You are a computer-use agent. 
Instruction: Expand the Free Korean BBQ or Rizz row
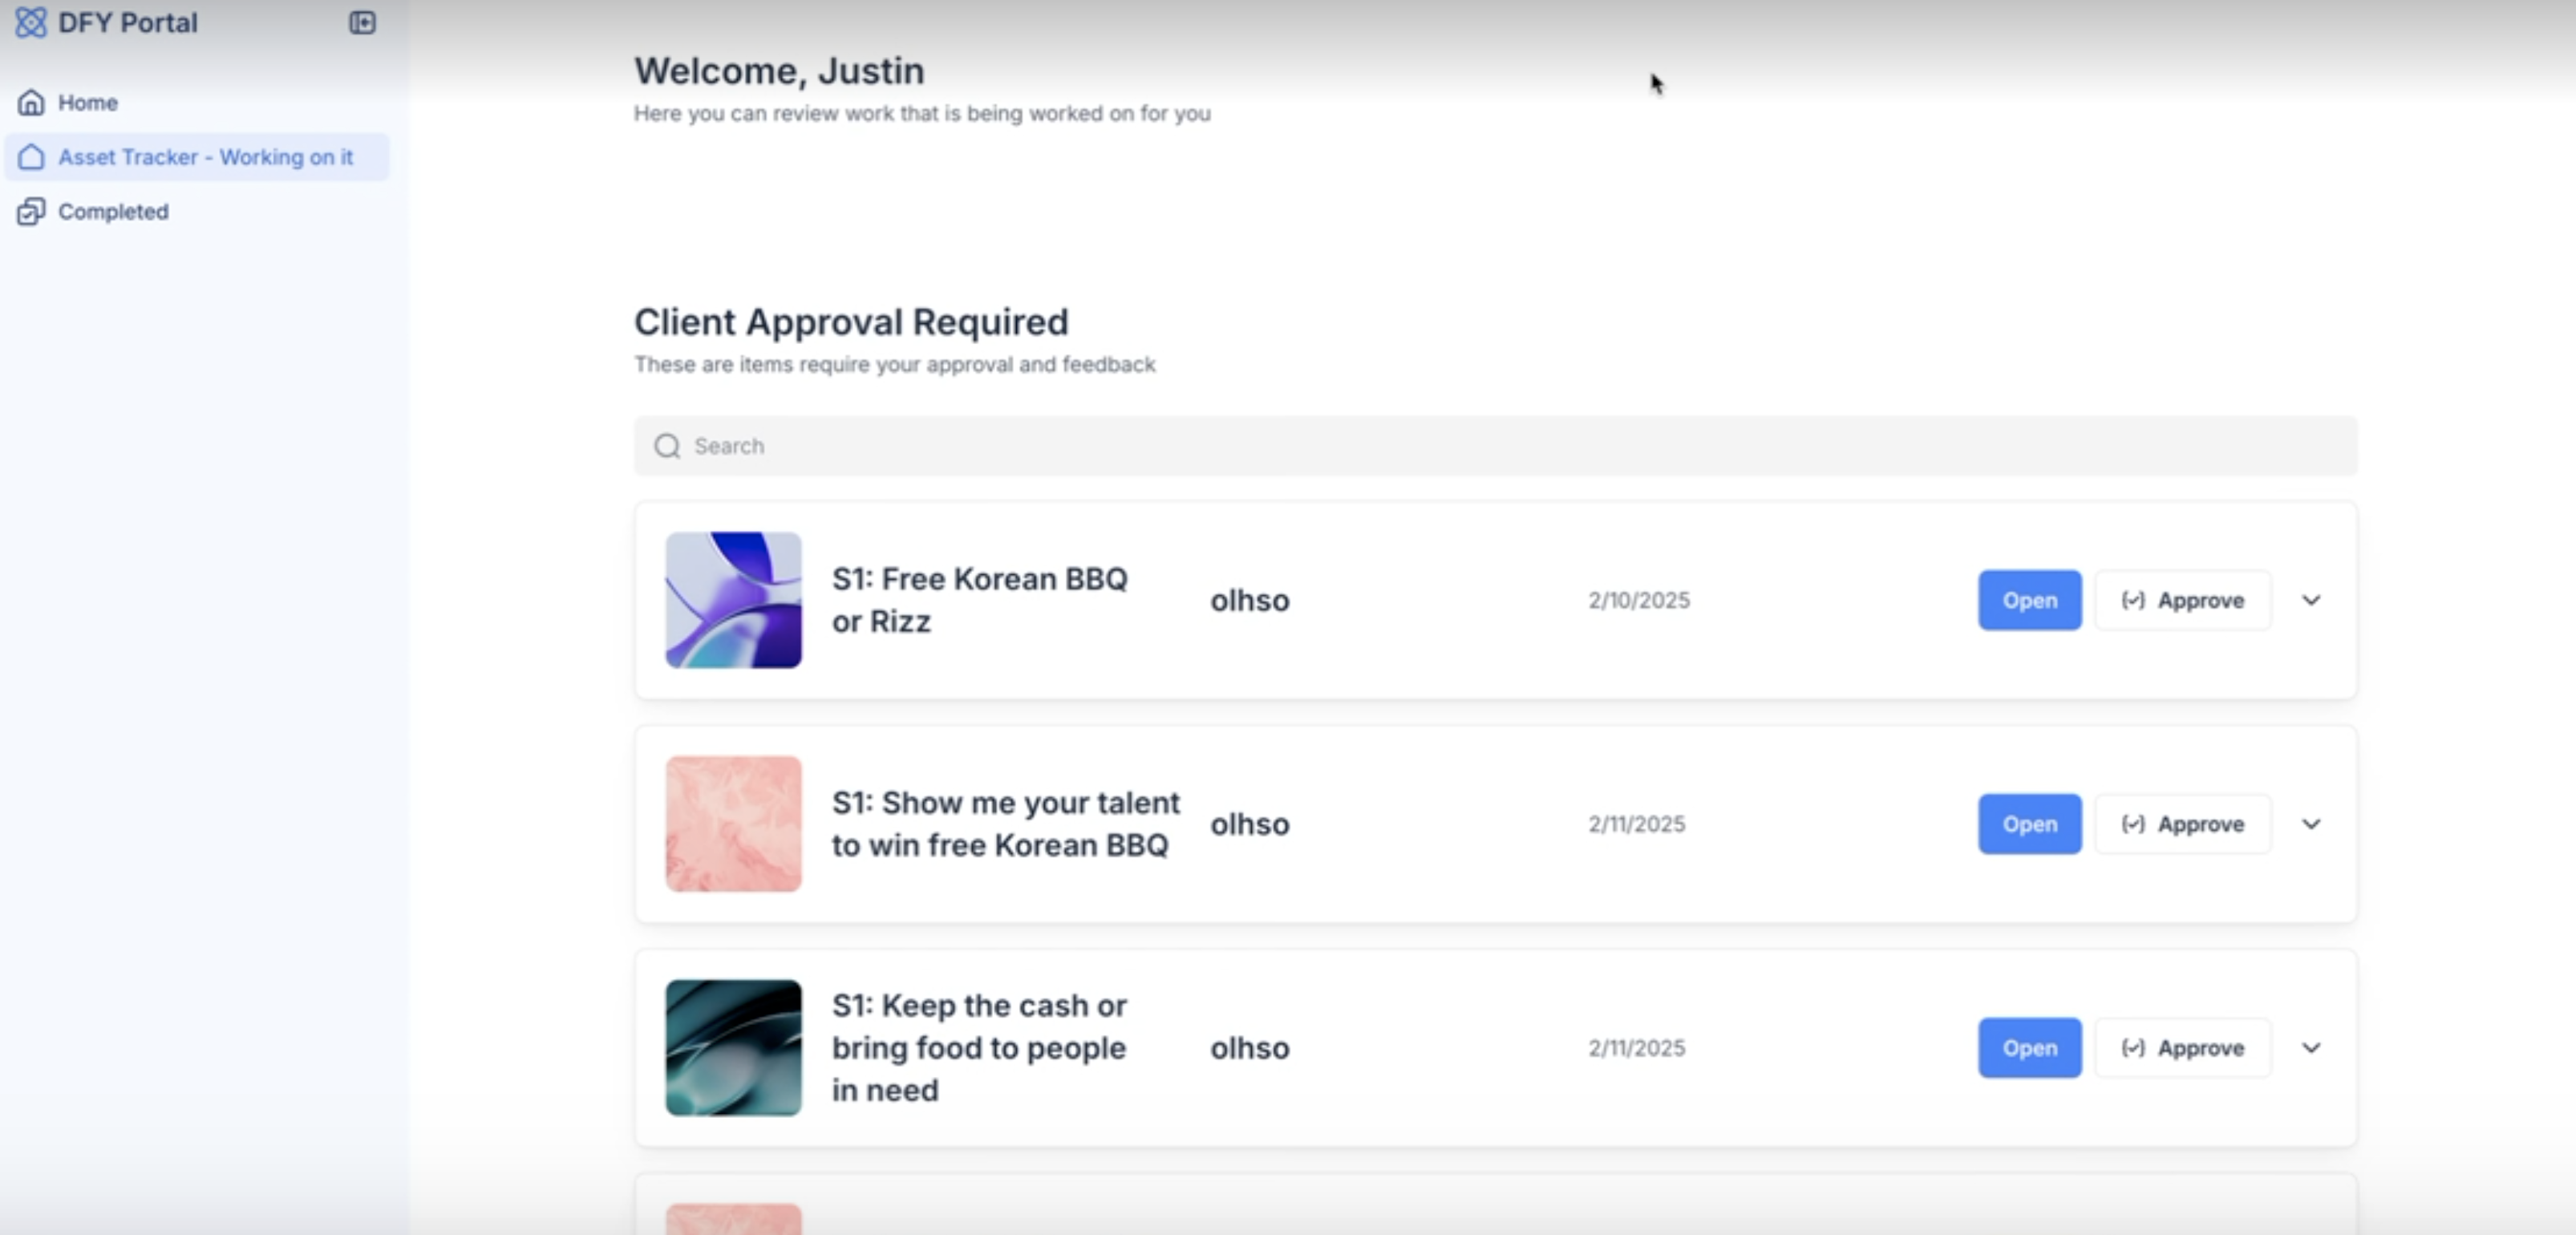2311,600
